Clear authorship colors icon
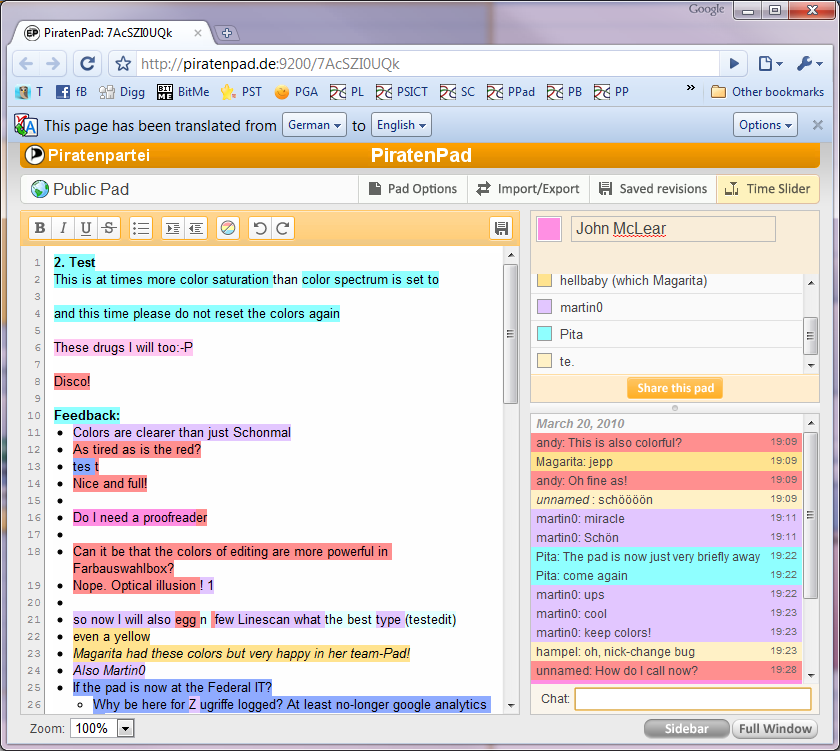This screenshot has height=751, width=840. (228, 228)
